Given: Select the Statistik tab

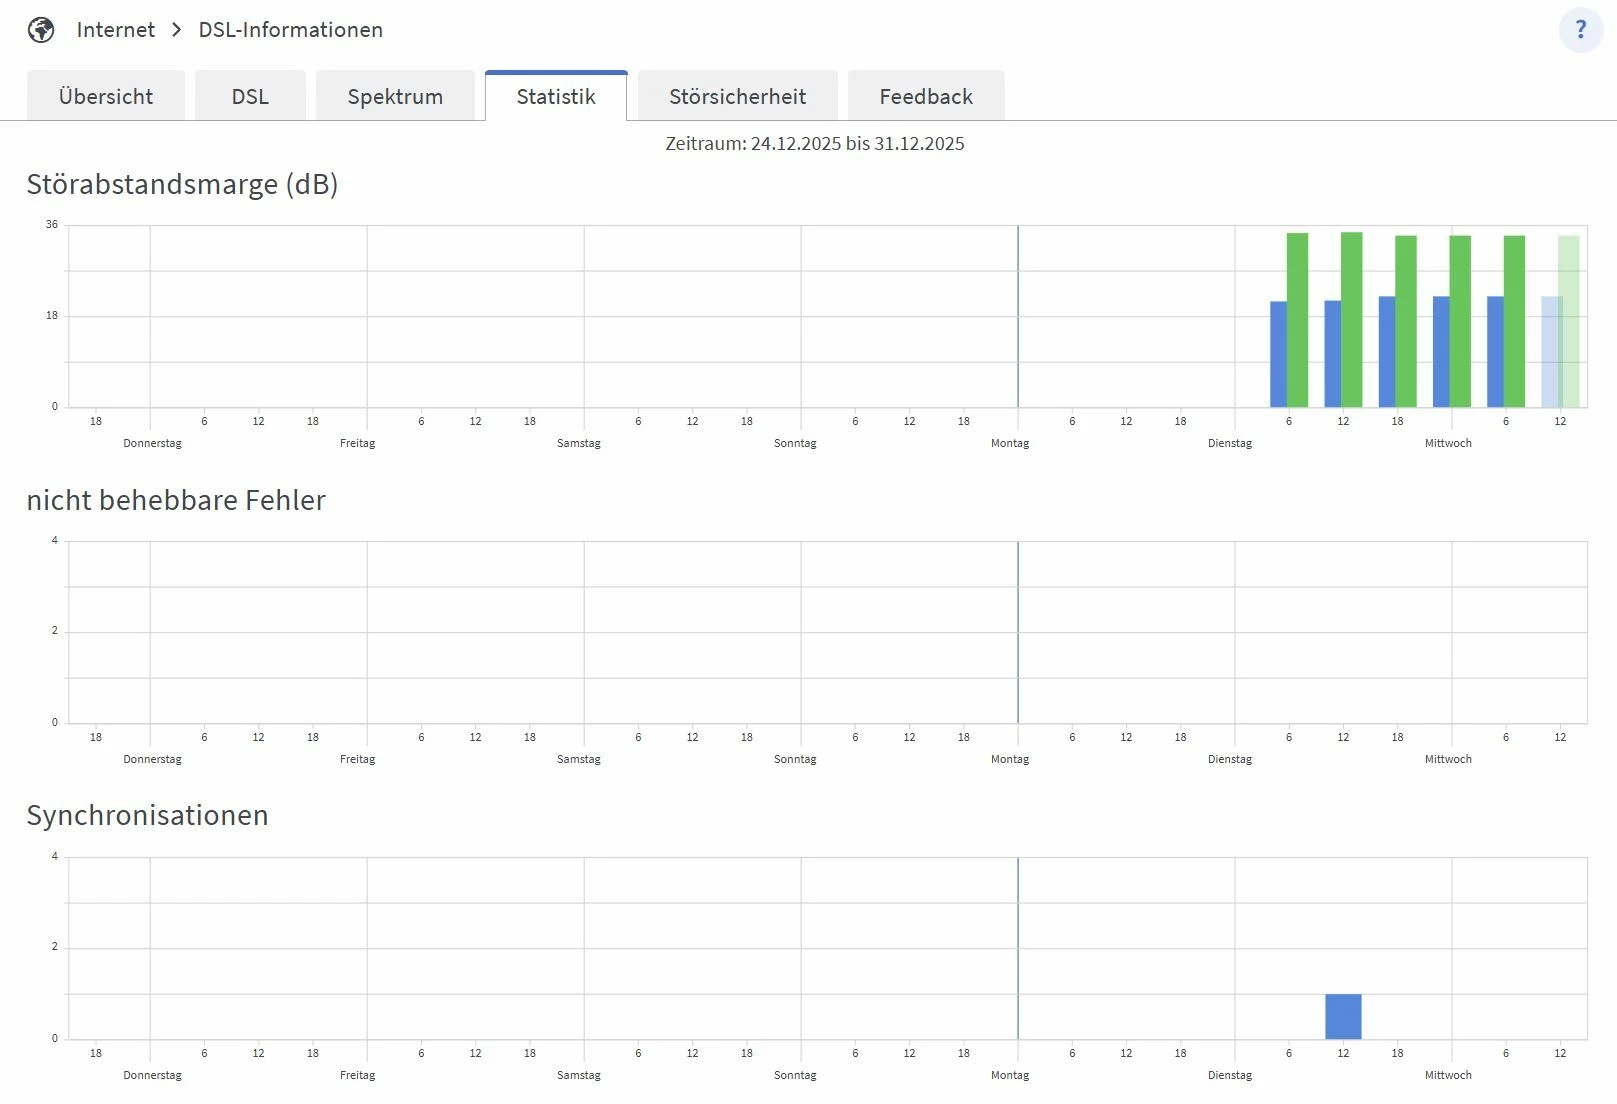Looking at the screenshot, I should point(556,96).
